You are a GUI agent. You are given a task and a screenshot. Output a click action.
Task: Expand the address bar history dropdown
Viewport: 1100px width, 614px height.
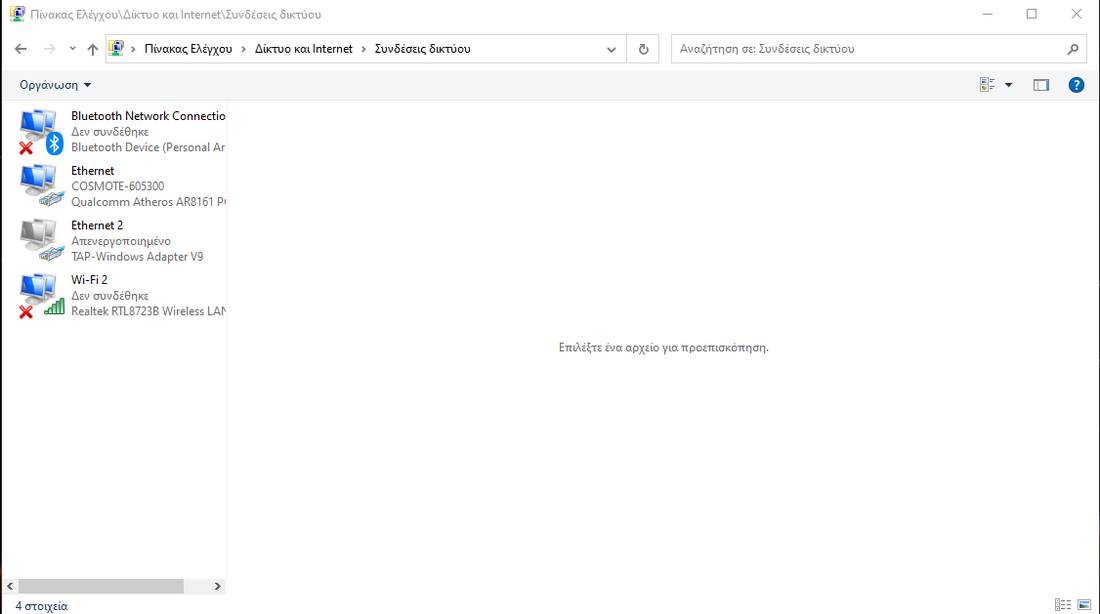tap(612, 49)
